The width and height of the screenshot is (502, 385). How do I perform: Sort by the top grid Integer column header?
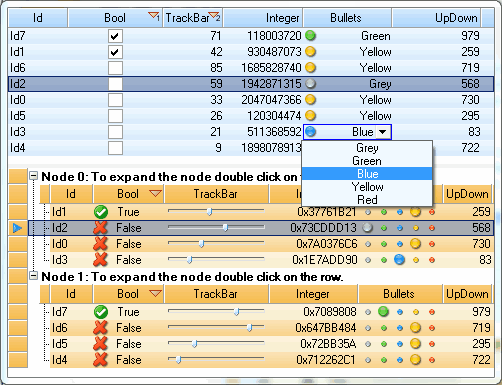(x=263, y=18)
